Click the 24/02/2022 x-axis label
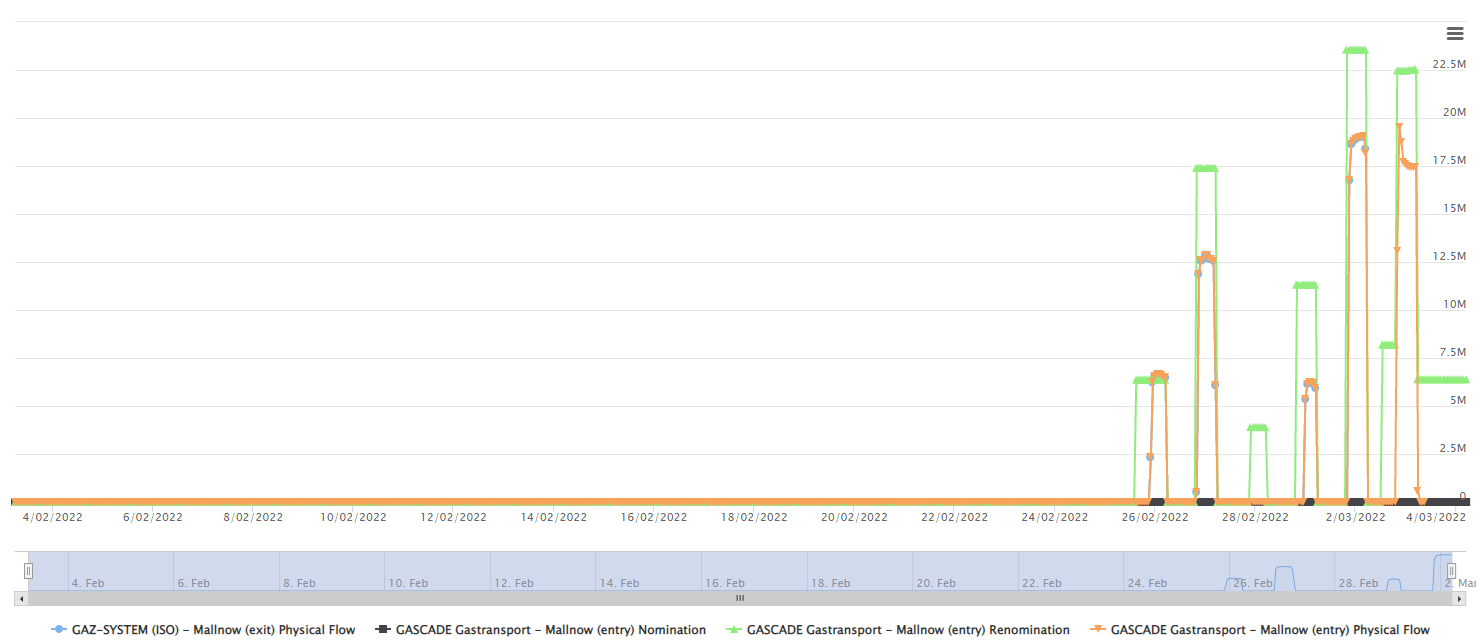Image resolution: width=1479 pixels, height=643 pixels. pos(1055,517)
